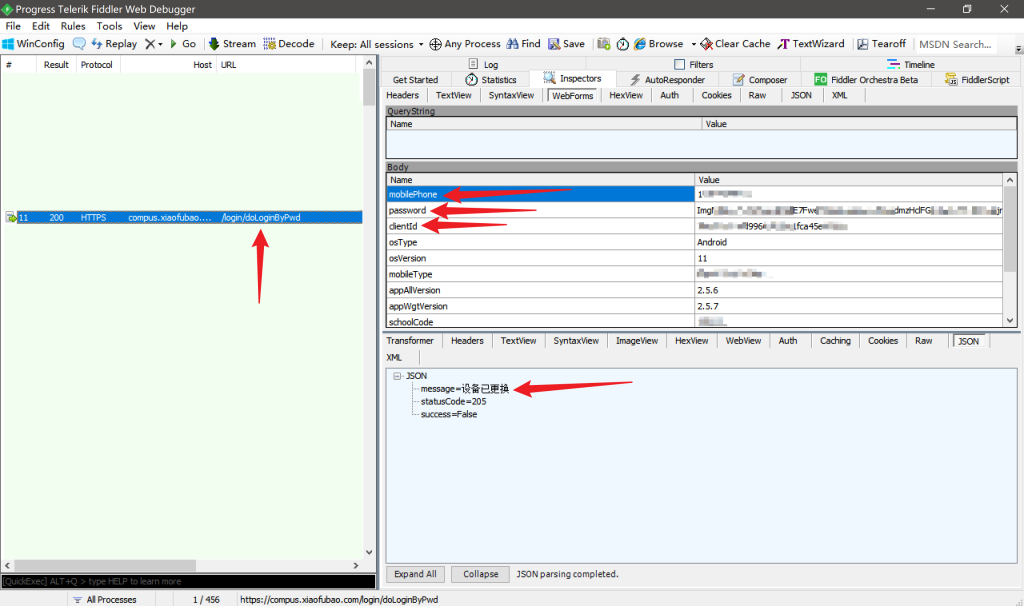Open Fiddler Orchestra Beta tab
The image size is (1024, 606).
(x=866, y=80)
